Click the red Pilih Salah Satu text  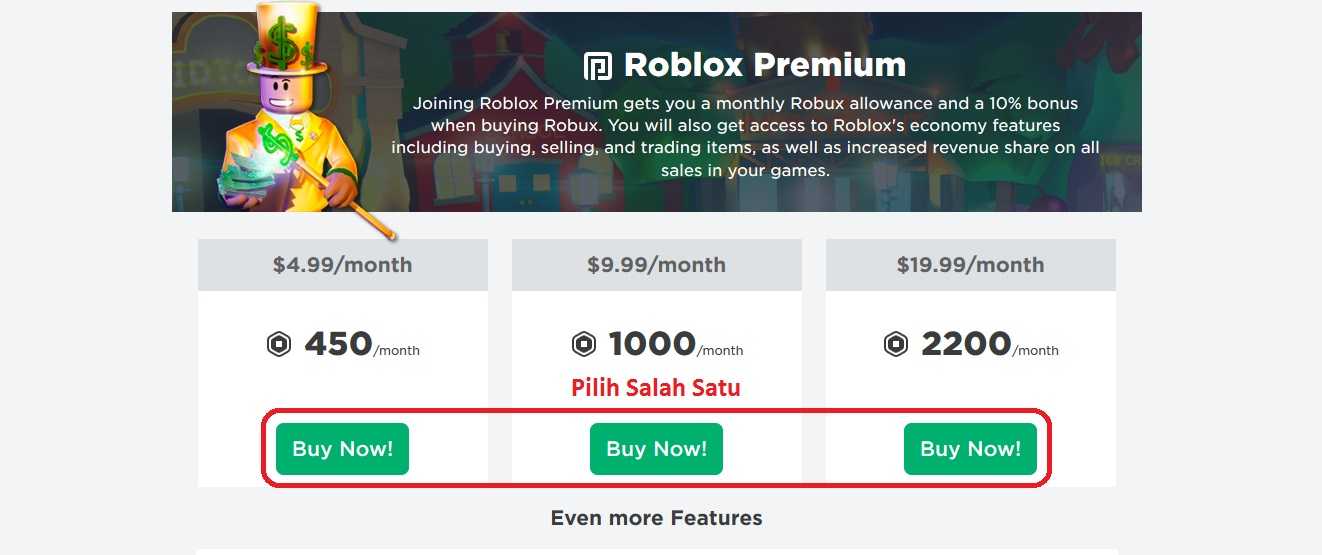(656, 388)
